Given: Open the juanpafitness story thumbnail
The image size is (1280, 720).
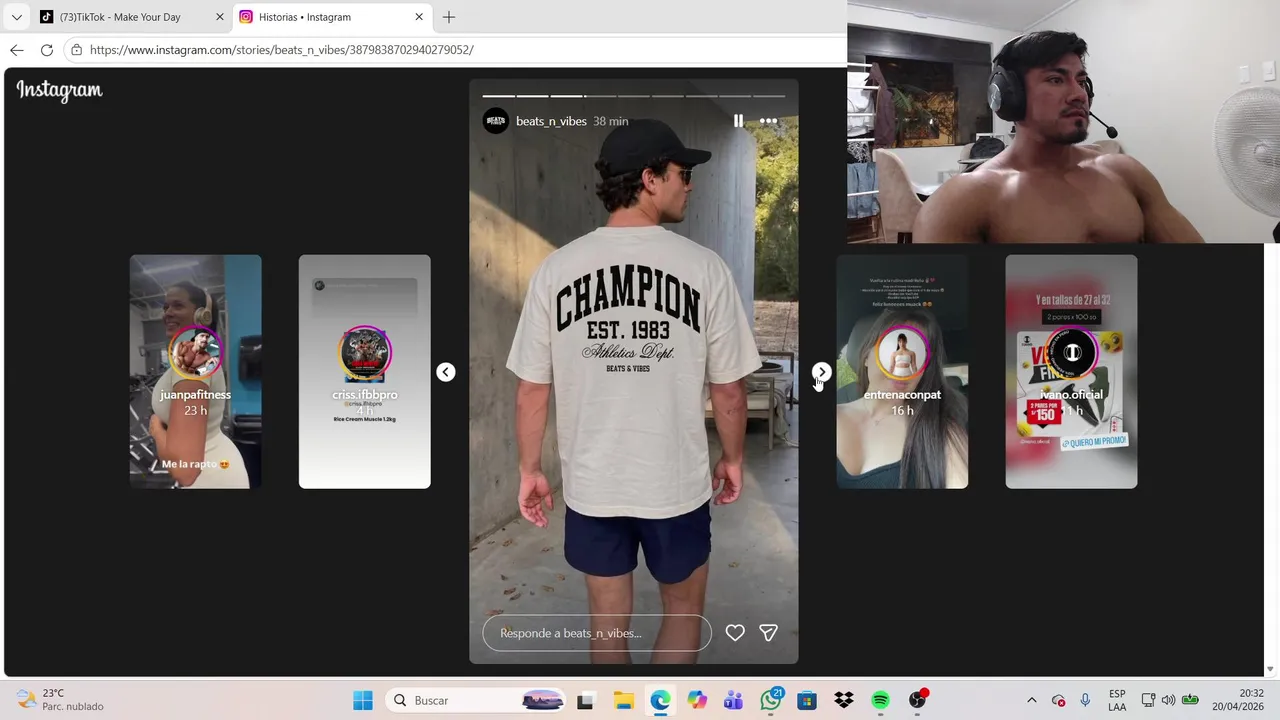Looking at the screenshot, I should click(x=196, y=372).
